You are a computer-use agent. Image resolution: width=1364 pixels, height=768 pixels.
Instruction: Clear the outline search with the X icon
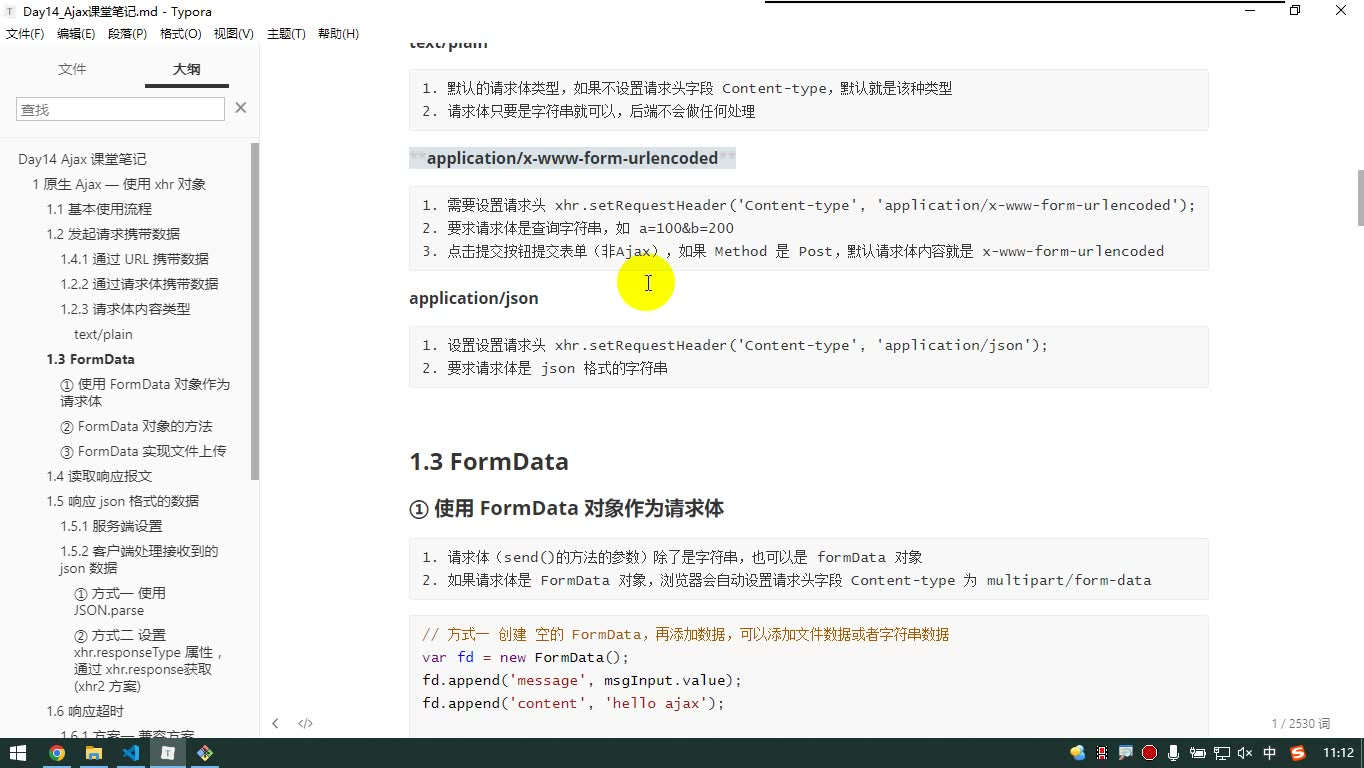click(x=240, y=108)
